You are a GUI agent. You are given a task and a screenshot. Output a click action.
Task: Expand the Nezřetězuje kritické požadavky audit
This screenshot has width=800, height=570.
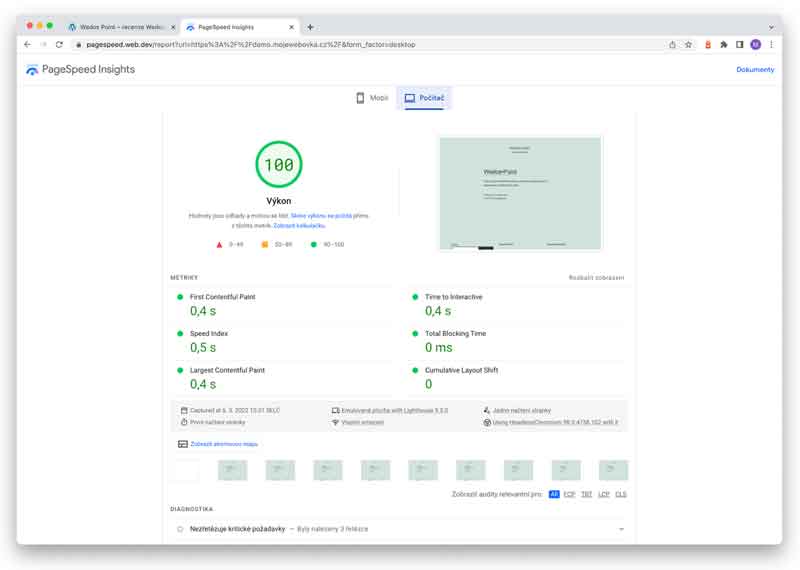621,528
